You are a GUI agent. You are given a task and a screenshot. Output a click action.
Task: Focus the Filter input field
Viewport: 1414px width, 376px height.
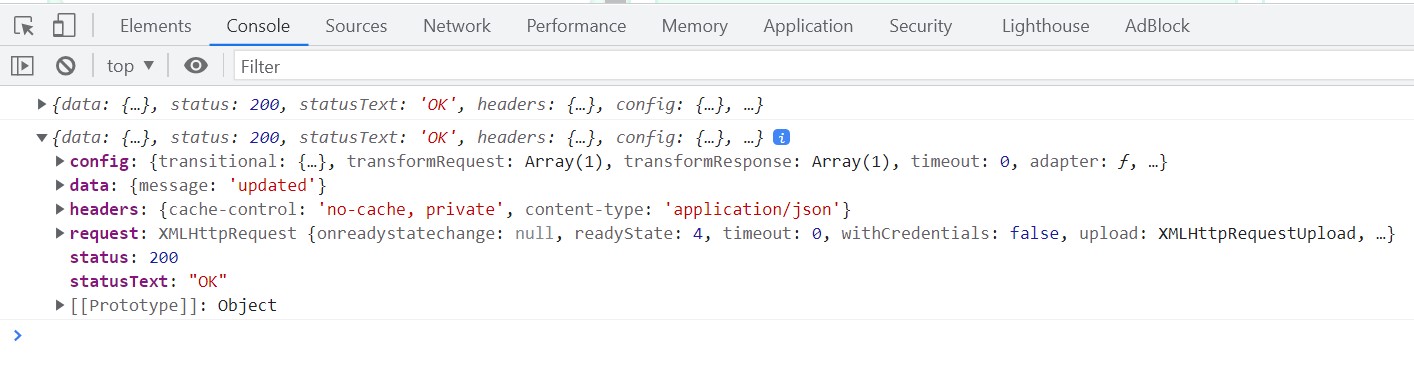point(823,67)
